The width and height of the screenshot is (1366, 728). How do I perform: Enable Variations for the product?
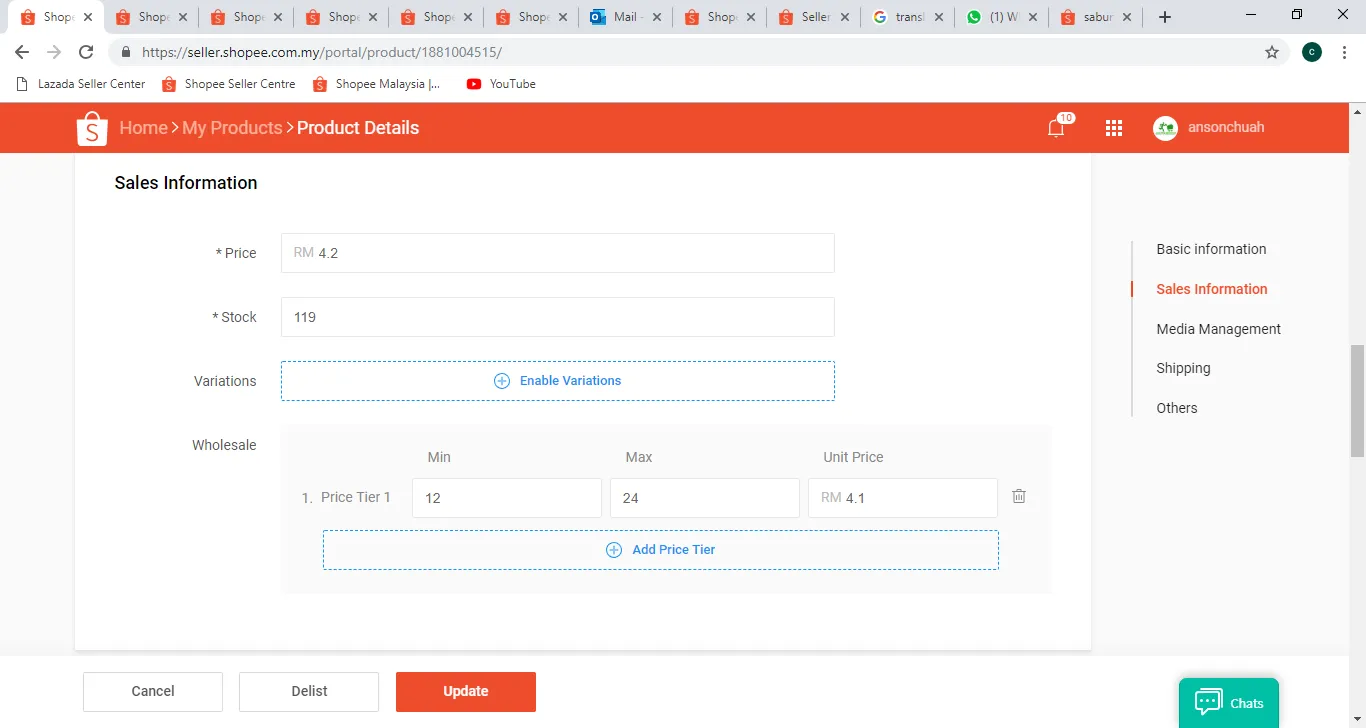[558, 381]
